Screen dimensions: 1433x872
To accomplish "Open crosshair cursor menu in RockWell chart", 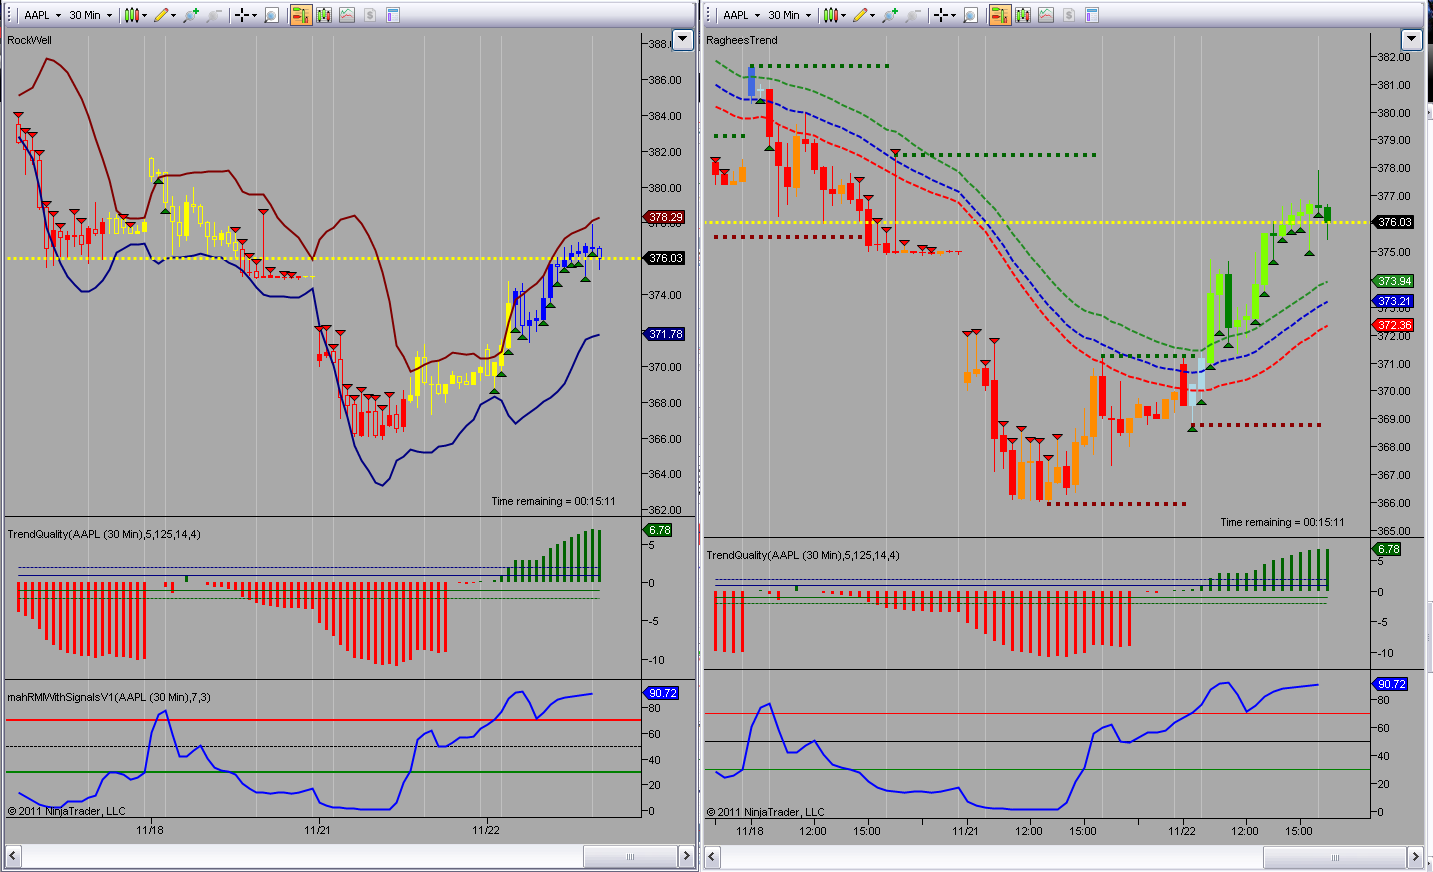I will 245,15.
